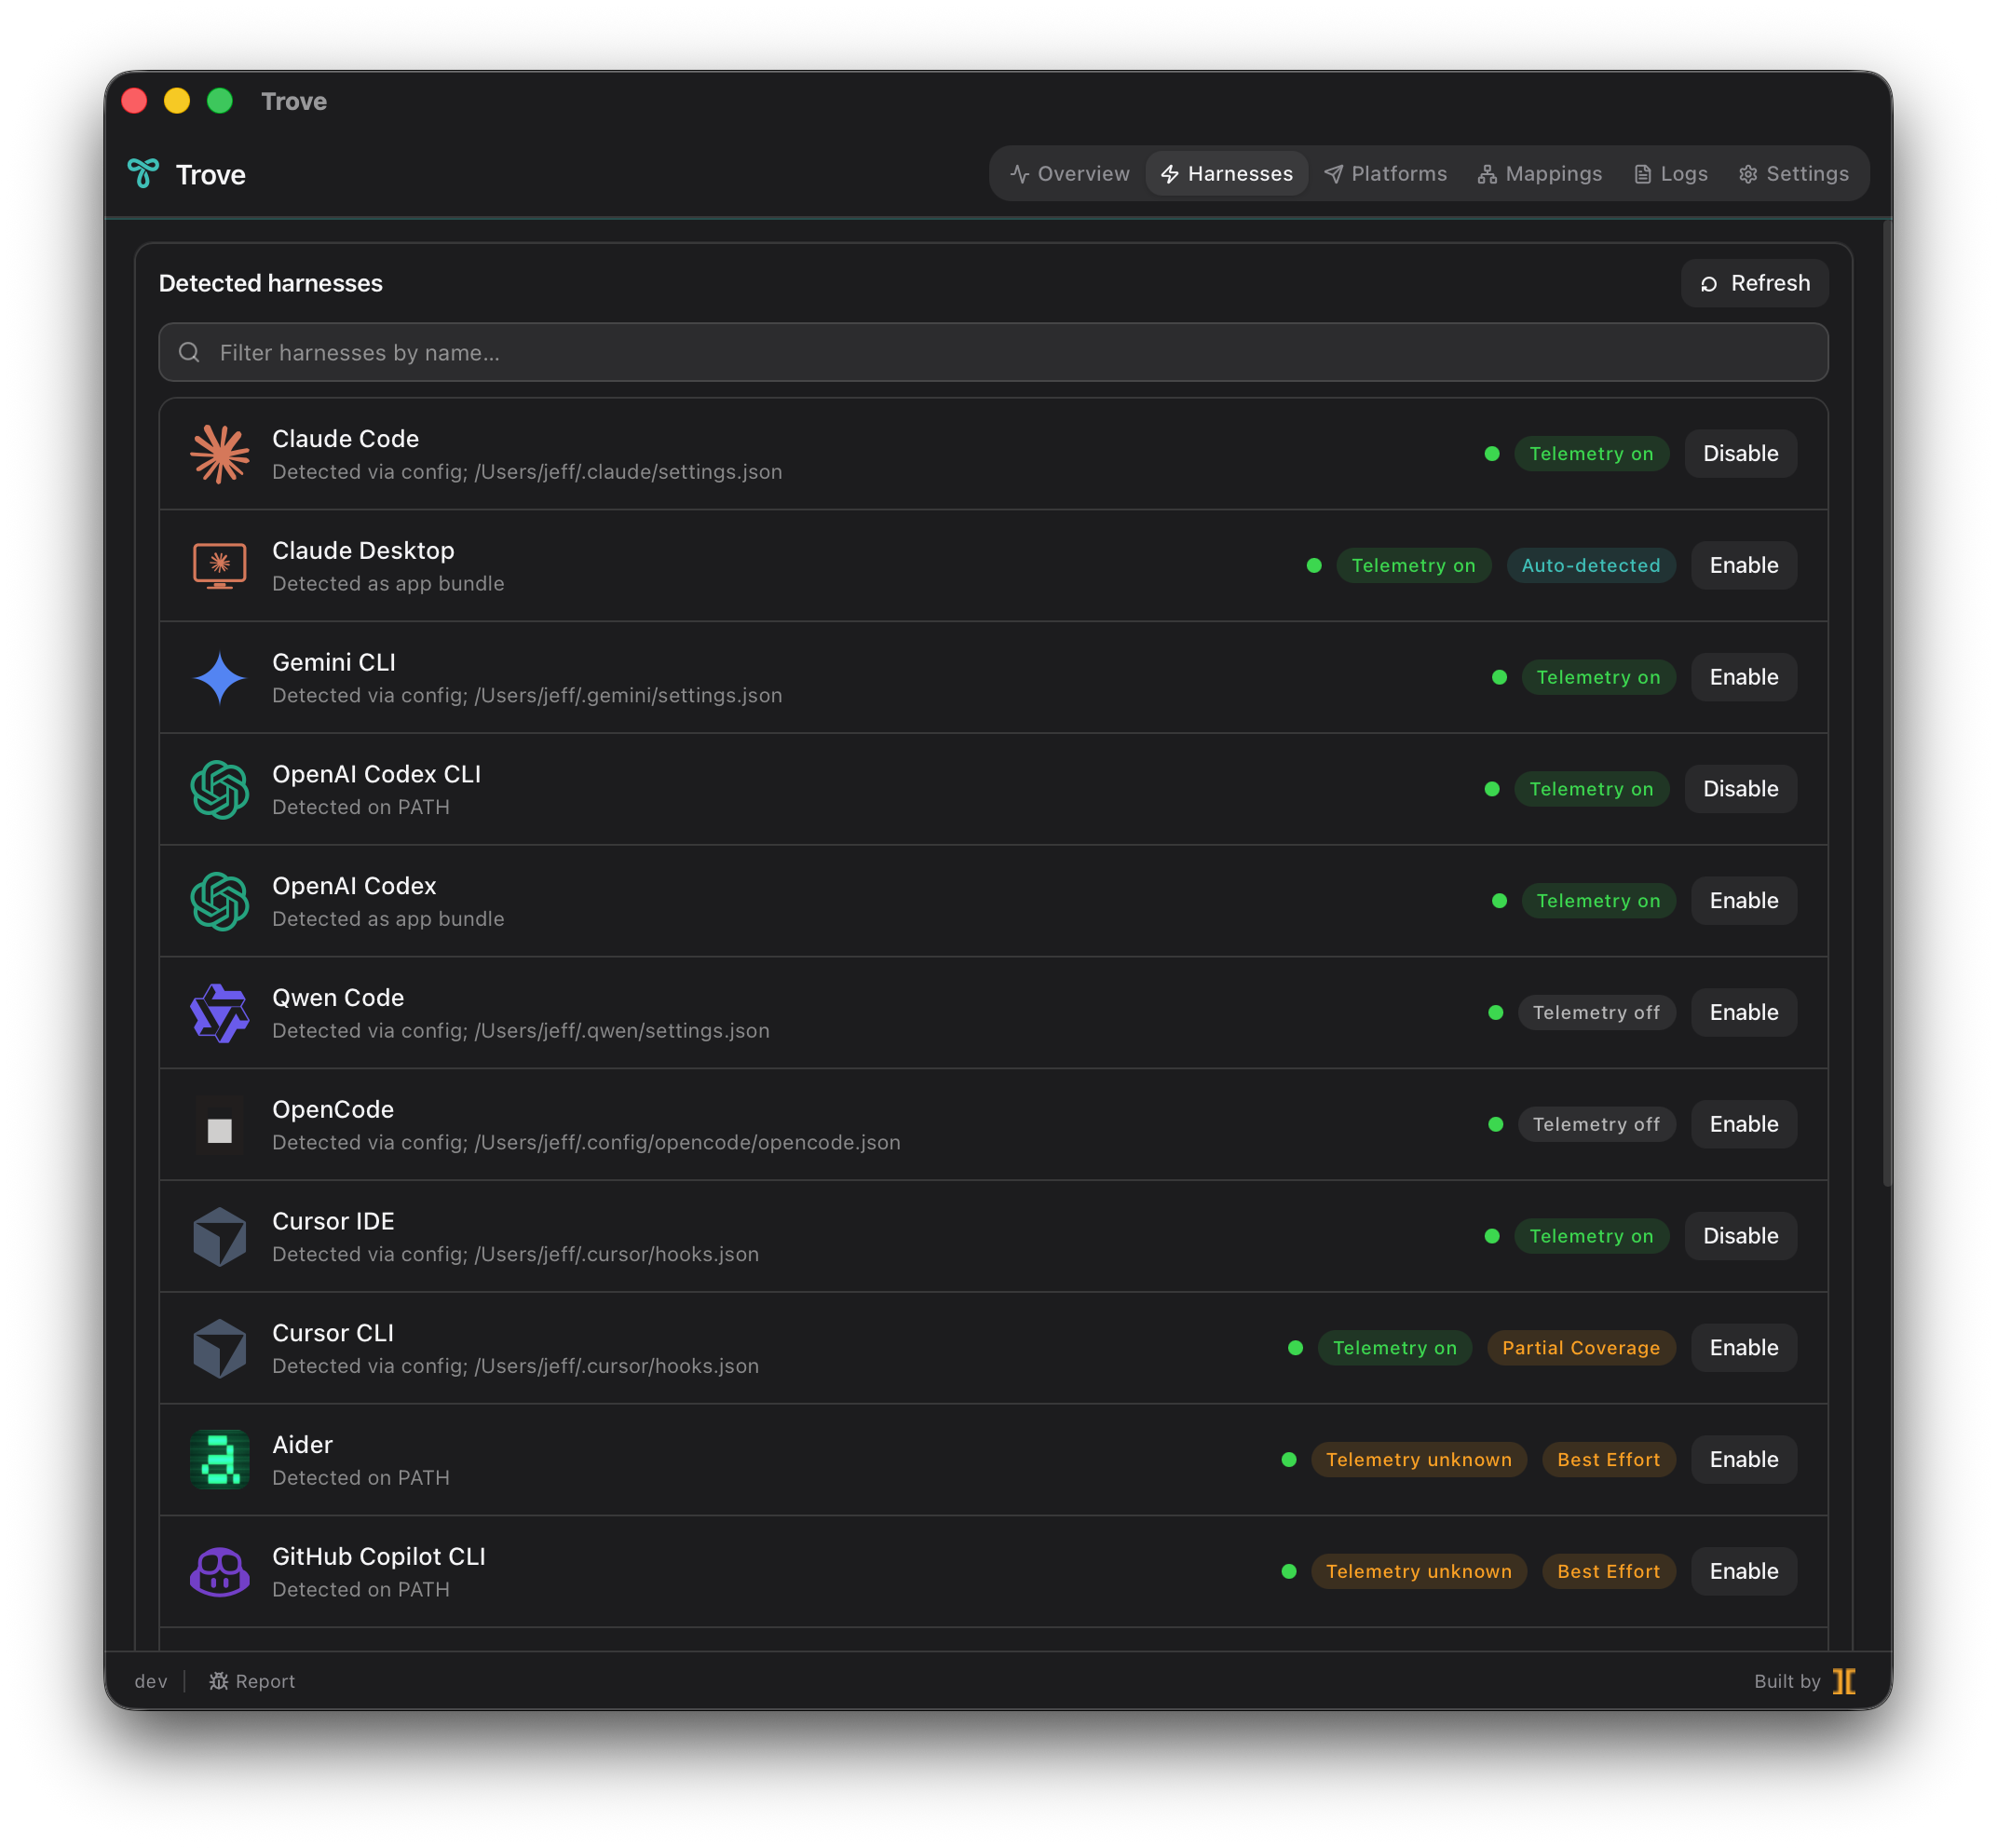Disable the OpenAI Codex CLI harness
The width and height of the screenshot is (1997, 1848).
coord(1741,790)
